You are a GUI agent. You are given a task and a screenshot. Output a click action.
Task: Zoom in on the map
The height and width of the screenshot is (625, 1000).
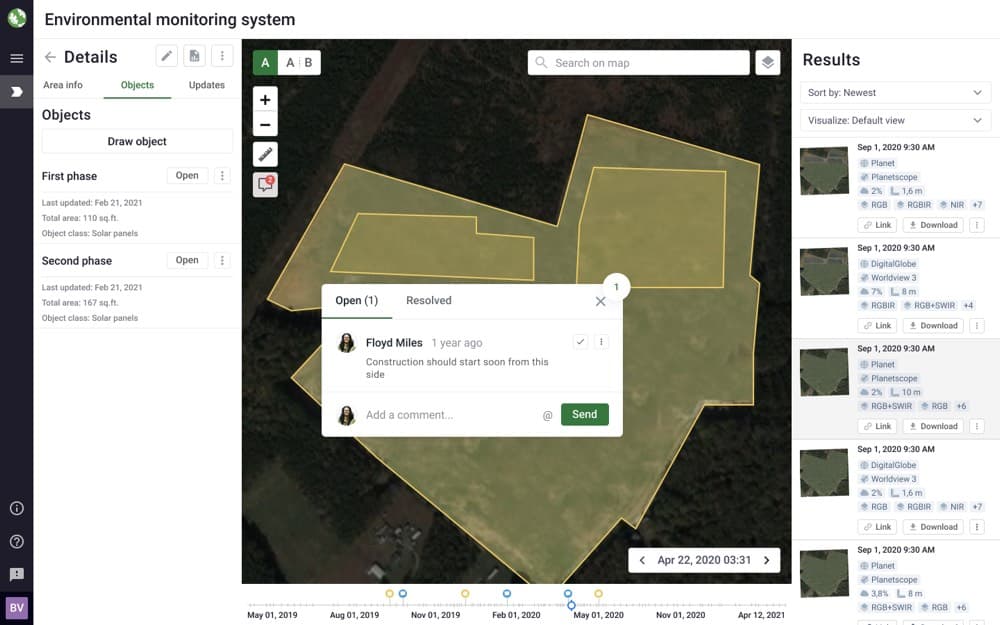[265, 100]
